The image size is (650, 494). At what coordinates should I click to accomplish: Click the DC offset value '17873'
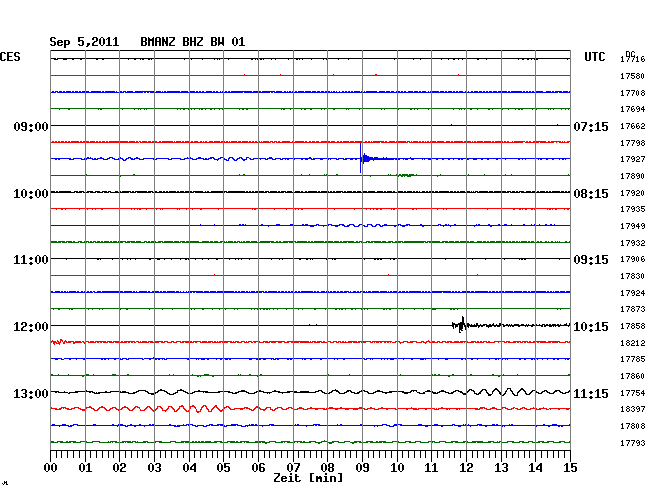(x=633, y=309)
